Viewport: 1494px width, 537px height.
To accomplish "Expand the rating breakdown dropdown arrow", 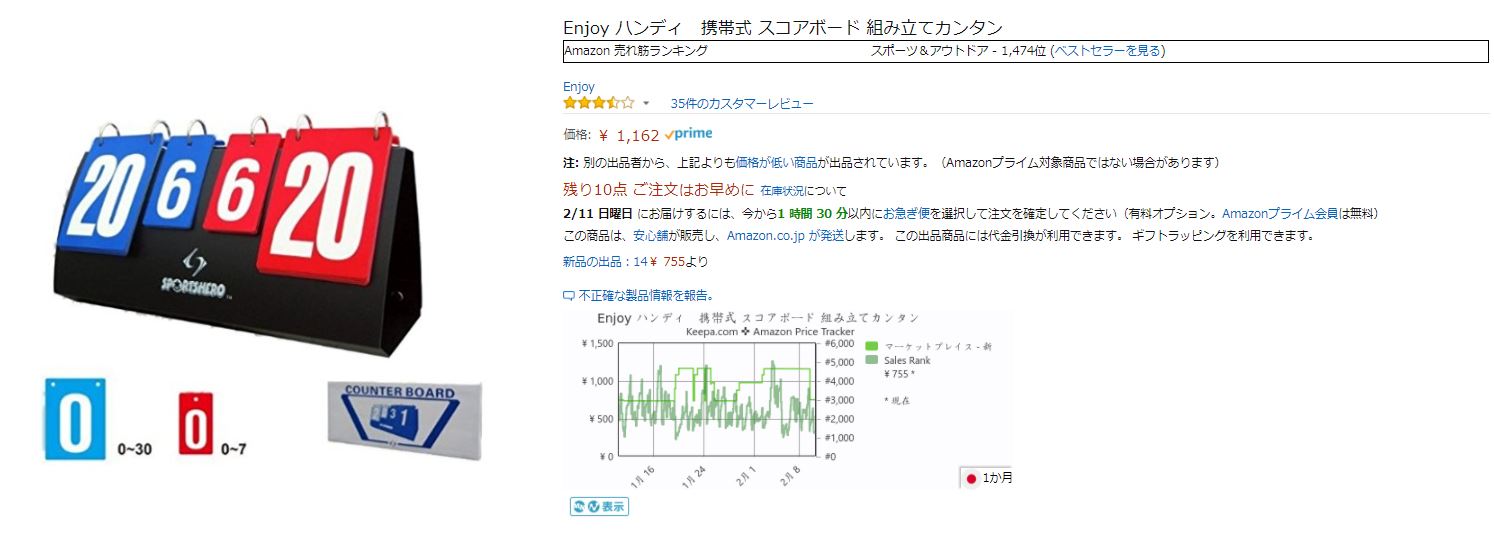I will tap(646, 104).
